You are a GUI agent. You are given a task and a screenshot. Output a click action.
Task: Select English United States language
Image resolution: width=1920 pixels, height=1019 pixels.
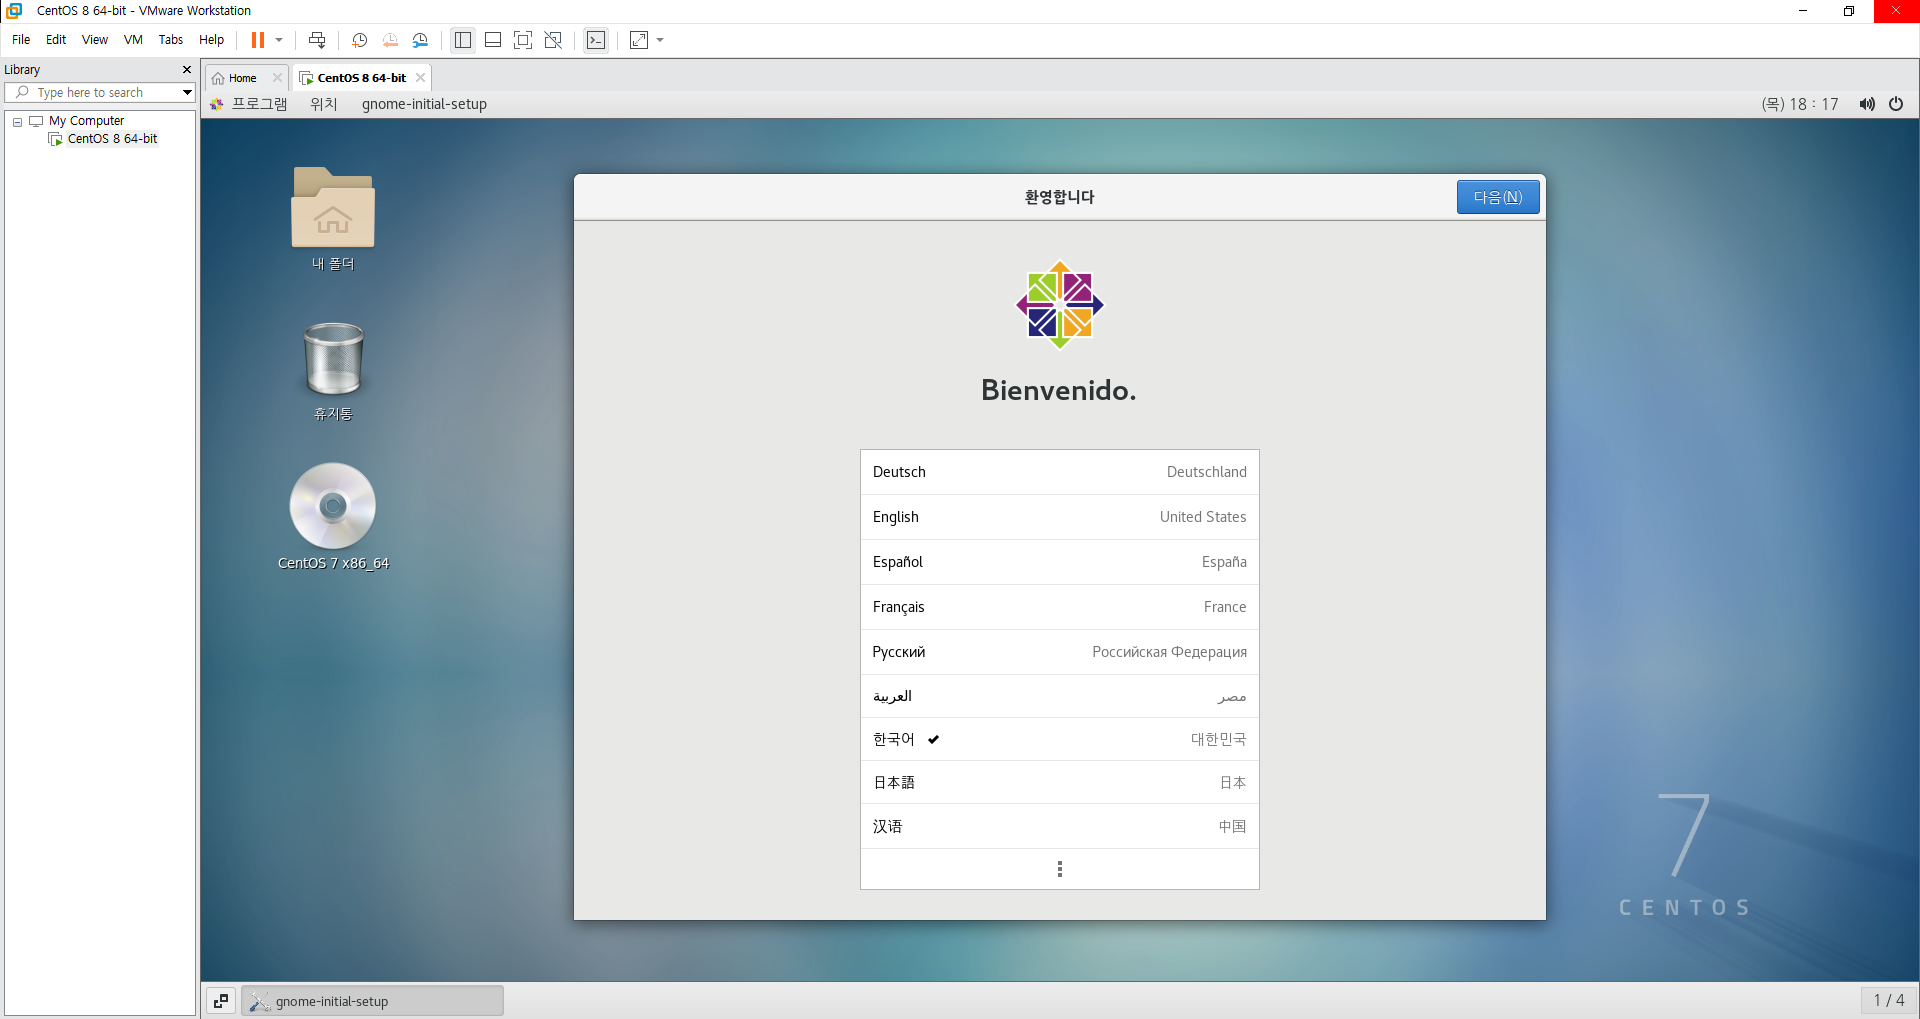pyautogui.click(x=1059, y=517)
